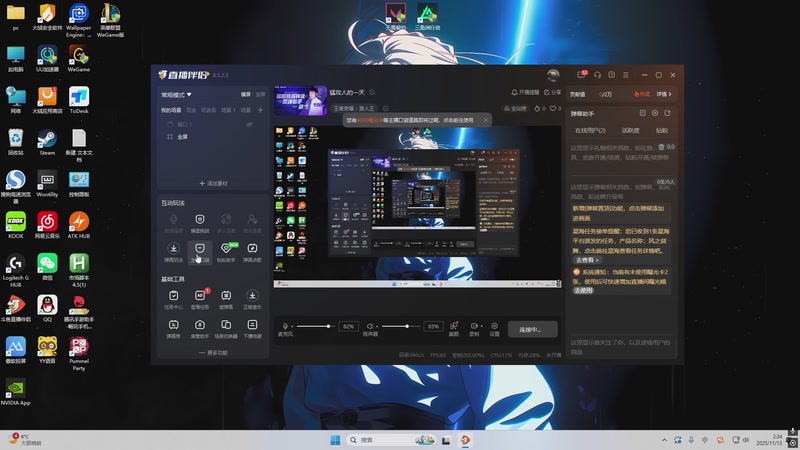Select the 场景 1 tab
This screenshot has width=800, height=450.
click(228, 110)
